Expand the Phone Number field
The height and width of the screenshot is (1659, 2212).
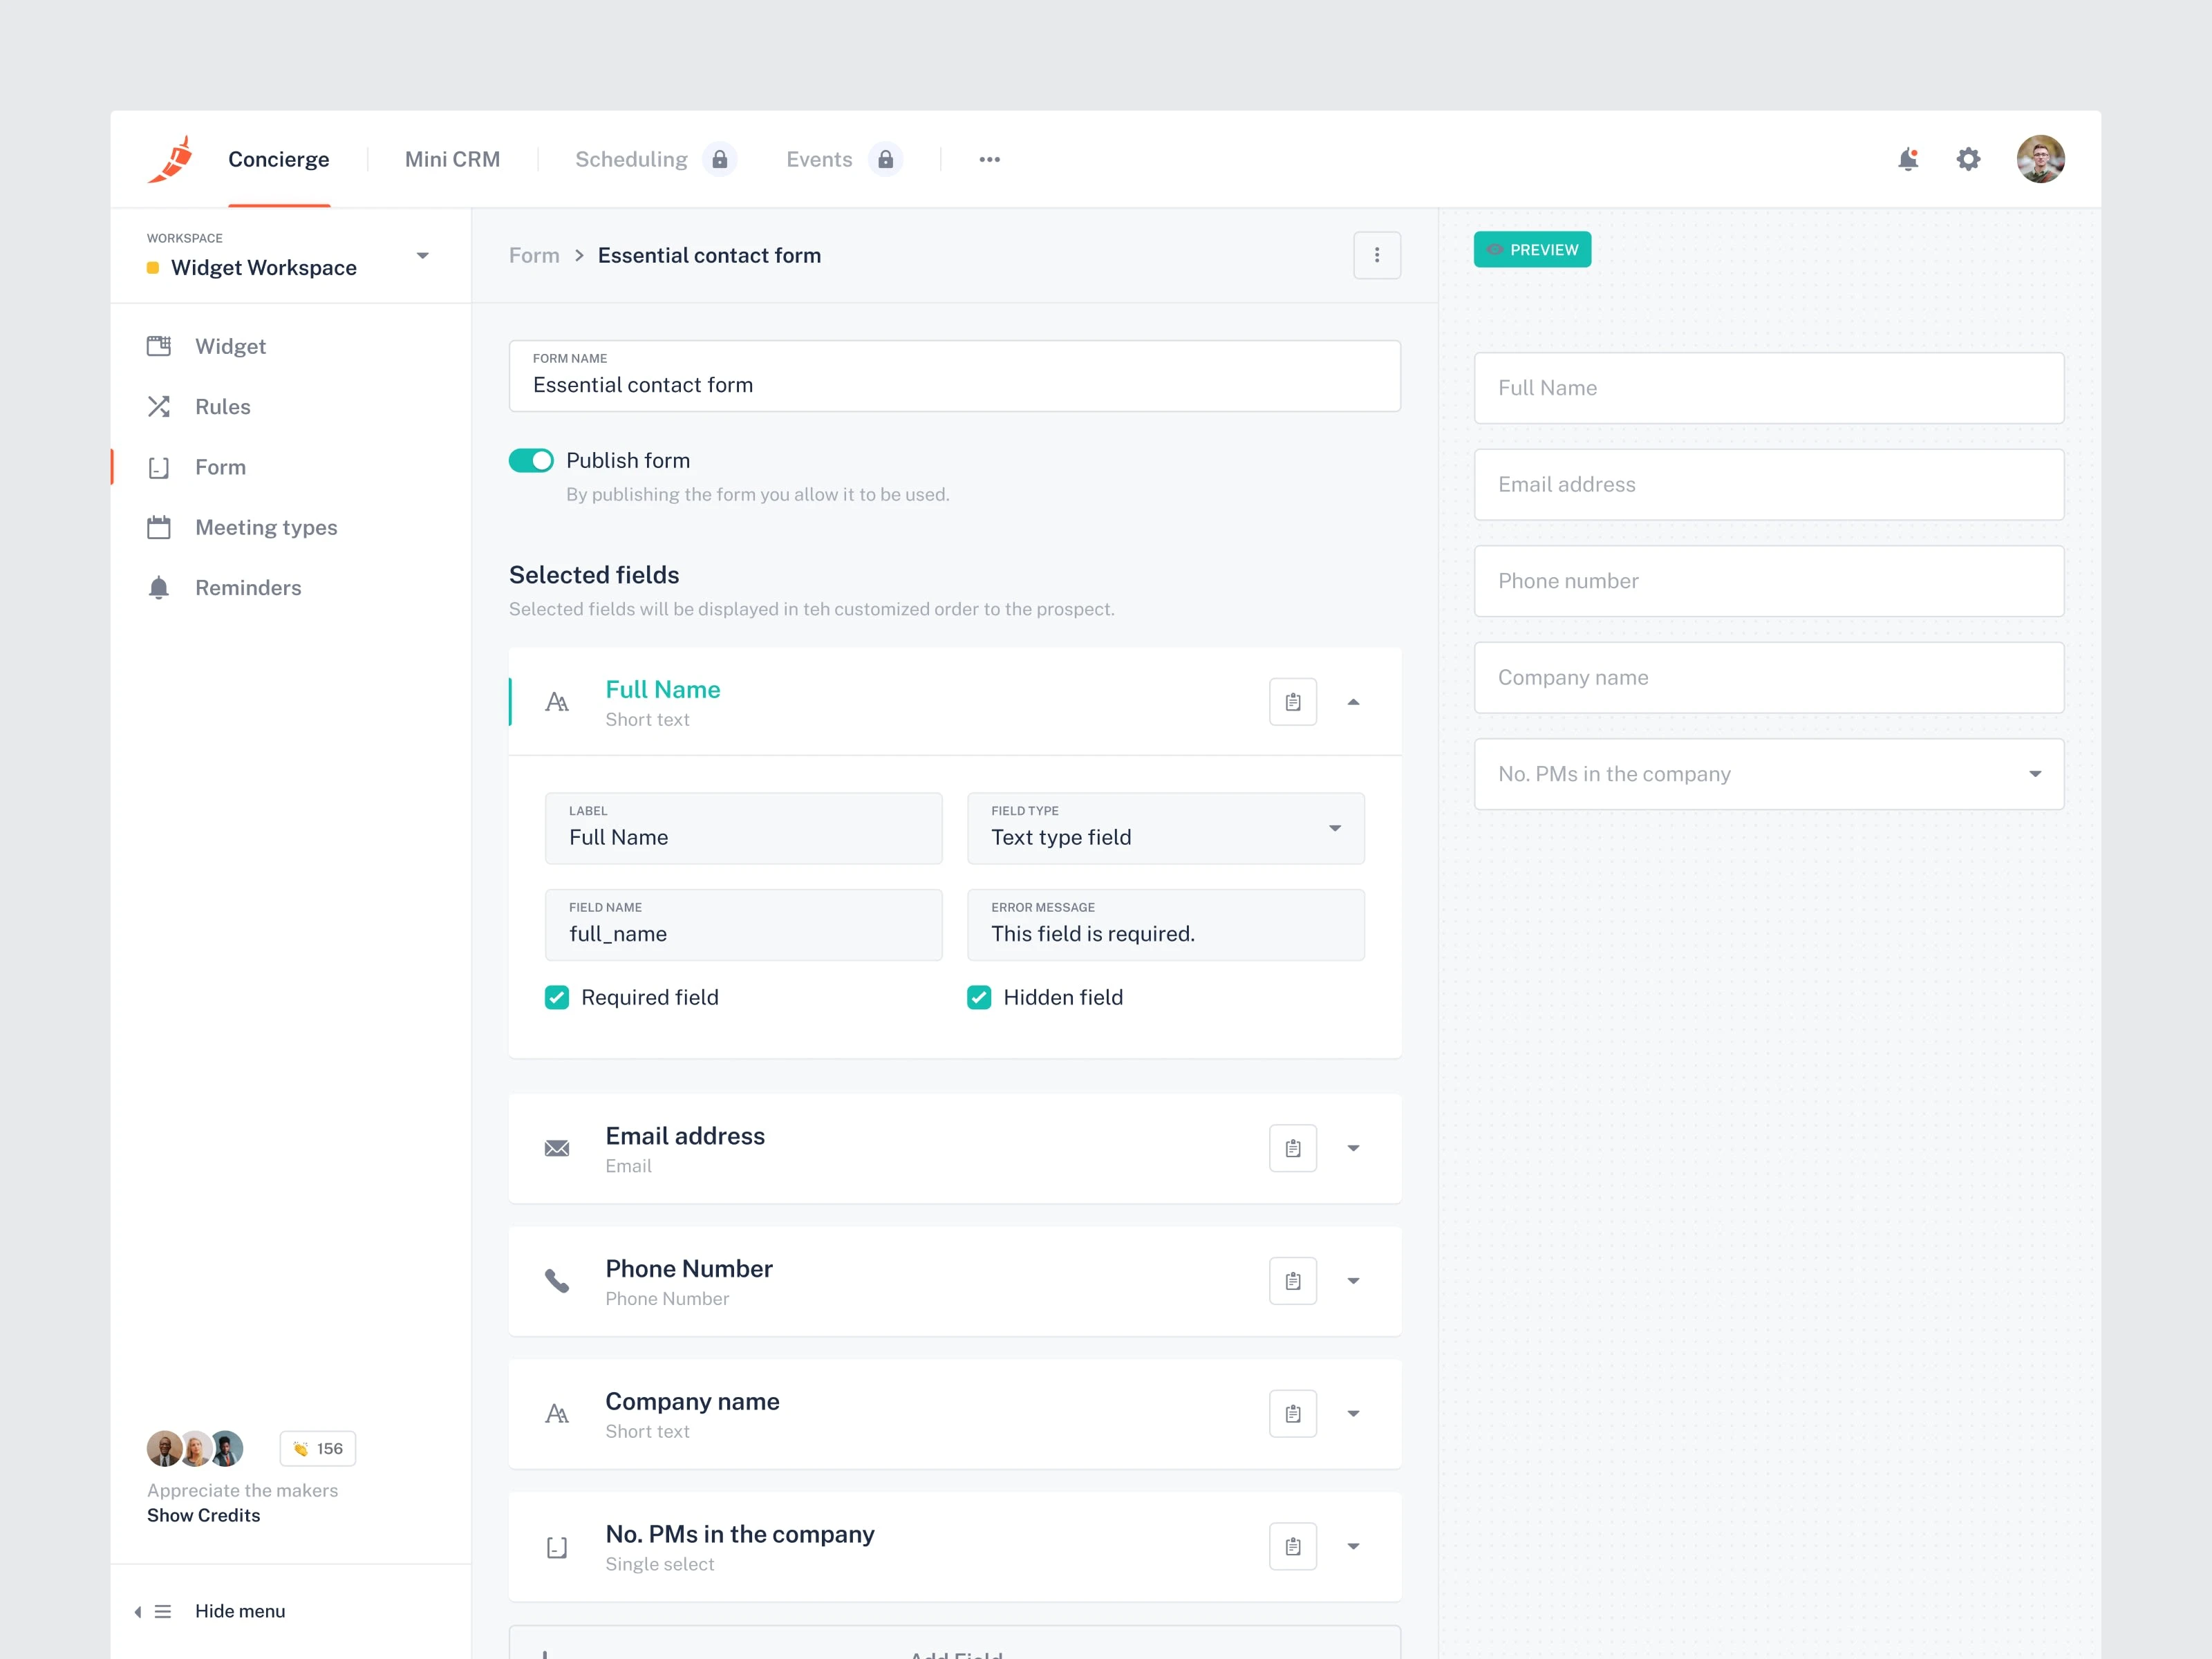point(1353,1281)
